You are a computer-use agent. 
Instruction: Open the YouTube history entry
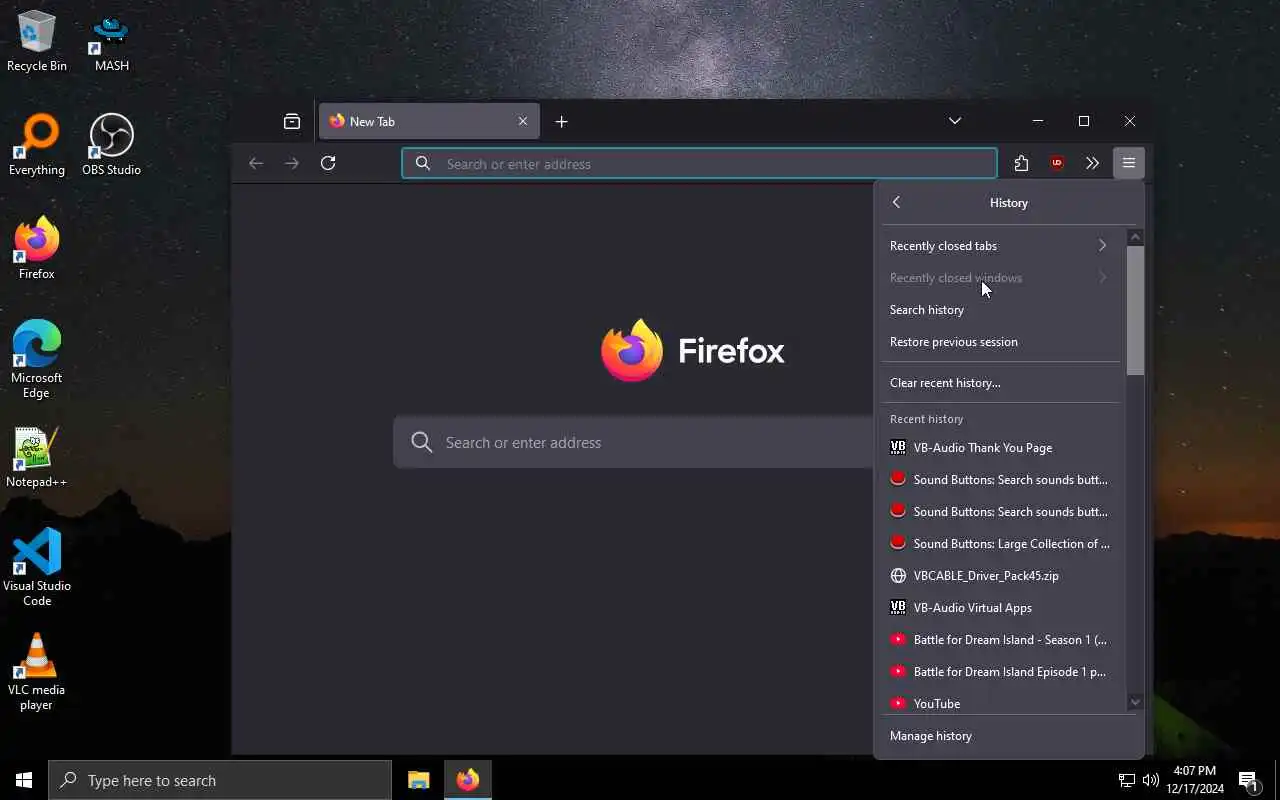point(1001,703)
